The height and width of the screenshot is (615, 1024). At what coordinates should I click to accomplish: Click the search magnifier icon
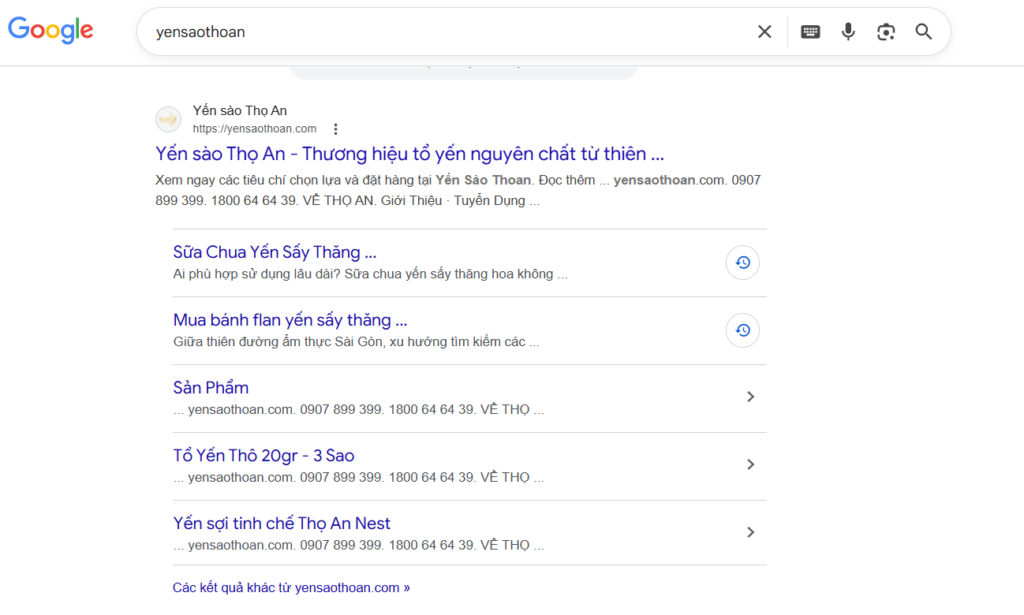pos(923,31)
